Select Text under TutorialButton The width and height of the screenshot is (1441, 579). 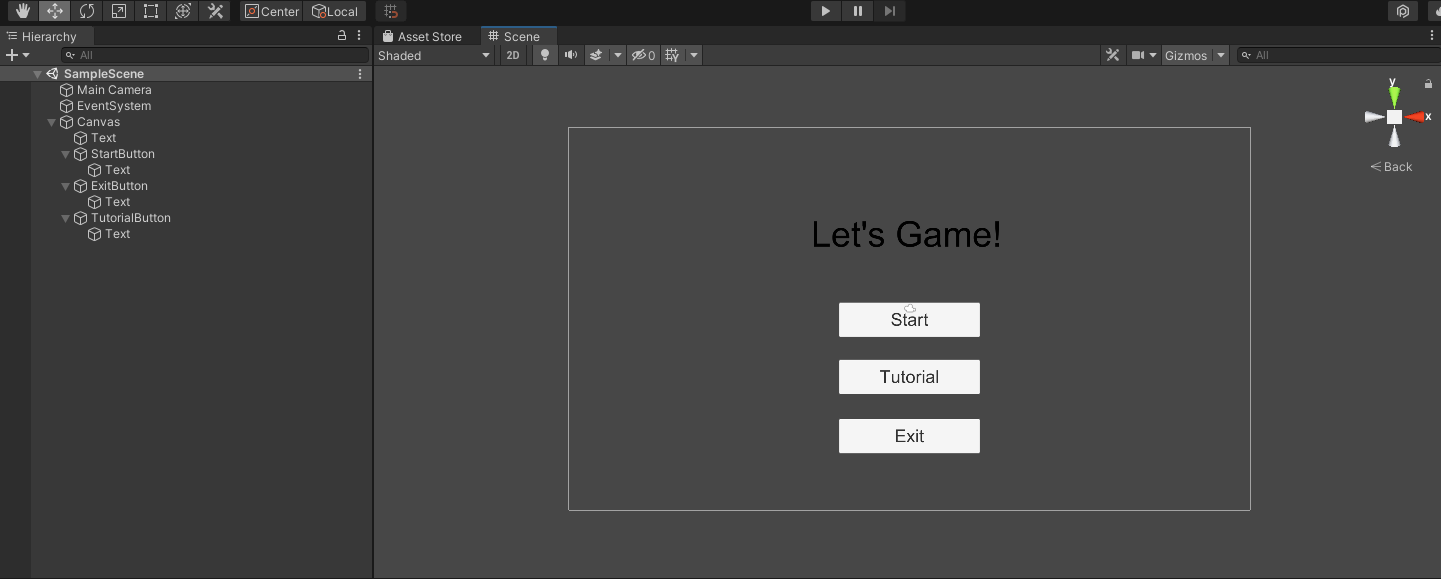tap(117, 234)
